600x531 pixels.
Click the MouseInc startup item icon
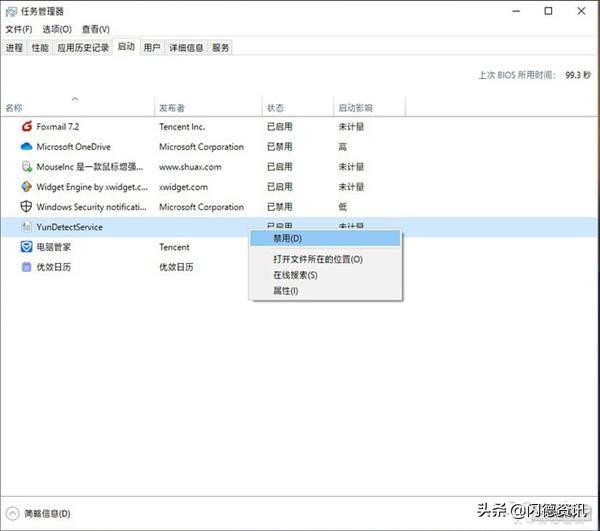[x=26, y=166]
